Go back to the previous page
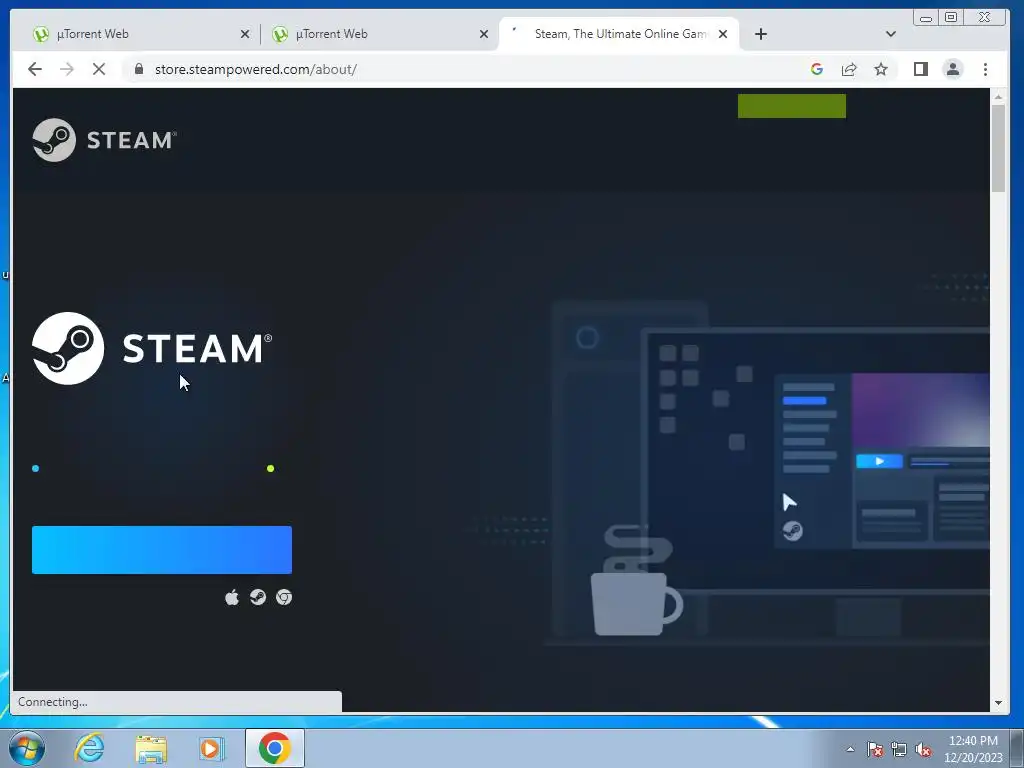The width and height of the screenshot is (1024, 768). [35, 69]
